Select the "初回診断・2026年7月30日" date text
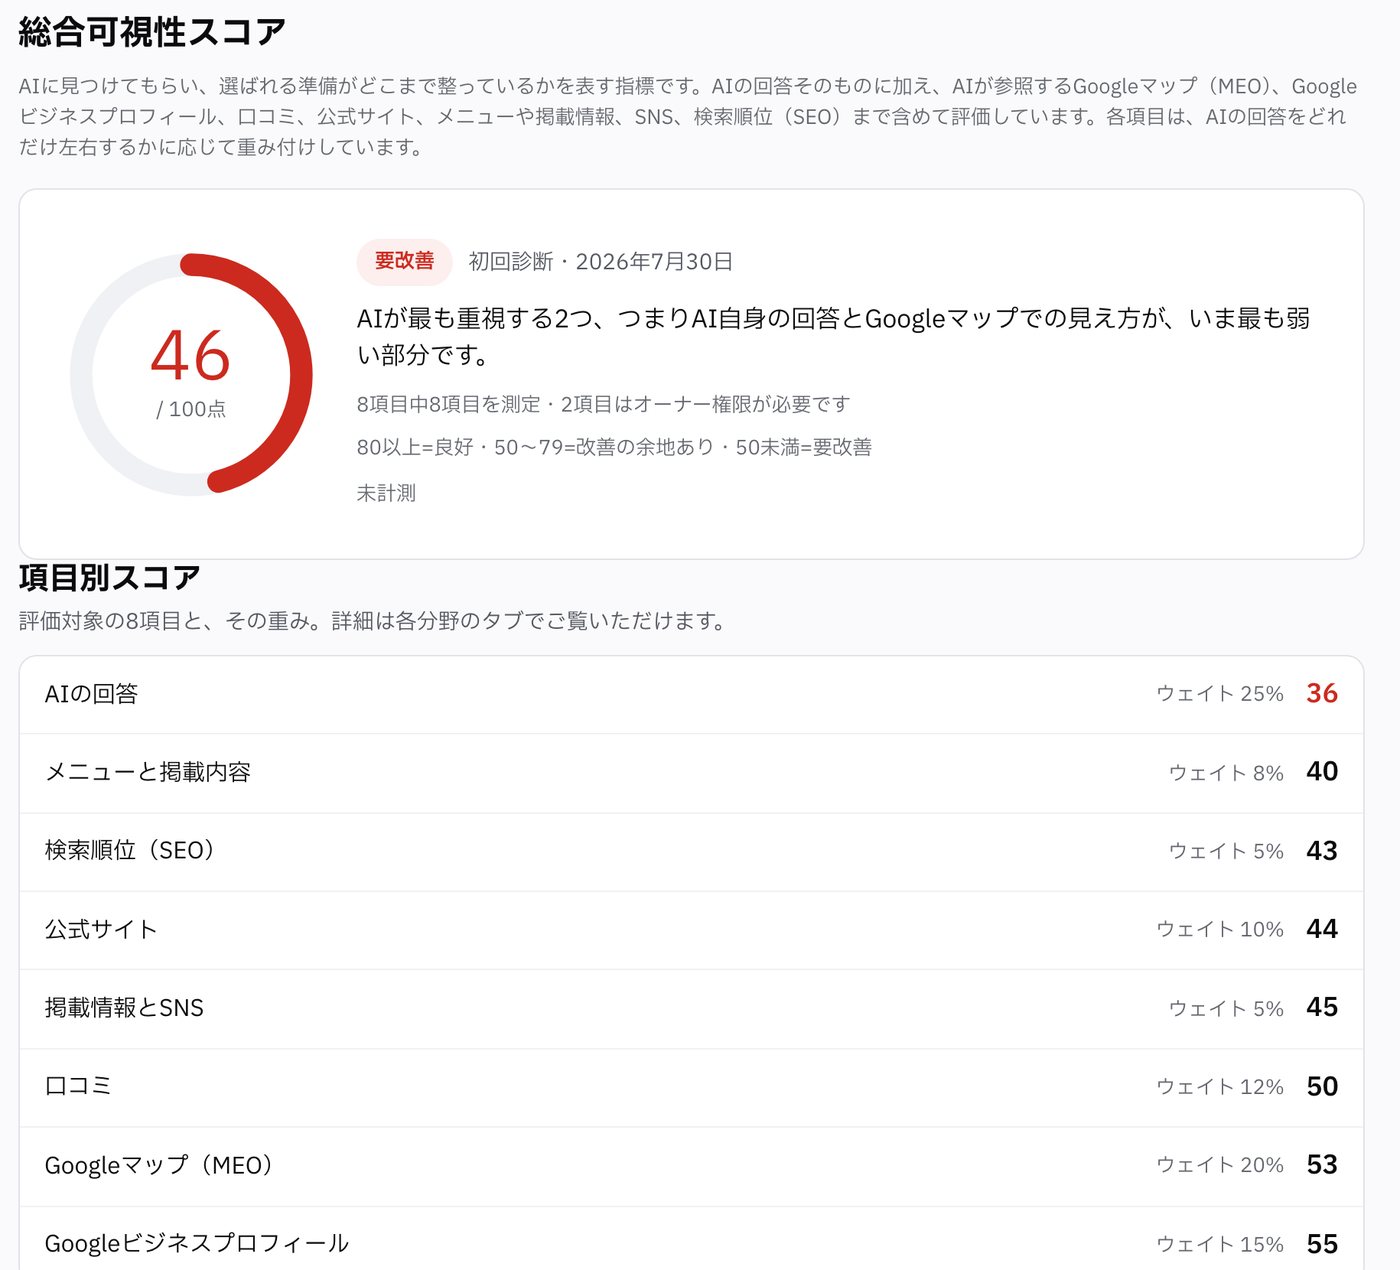The height and width of the screenshot is (1270, 1400). point(601,261)
